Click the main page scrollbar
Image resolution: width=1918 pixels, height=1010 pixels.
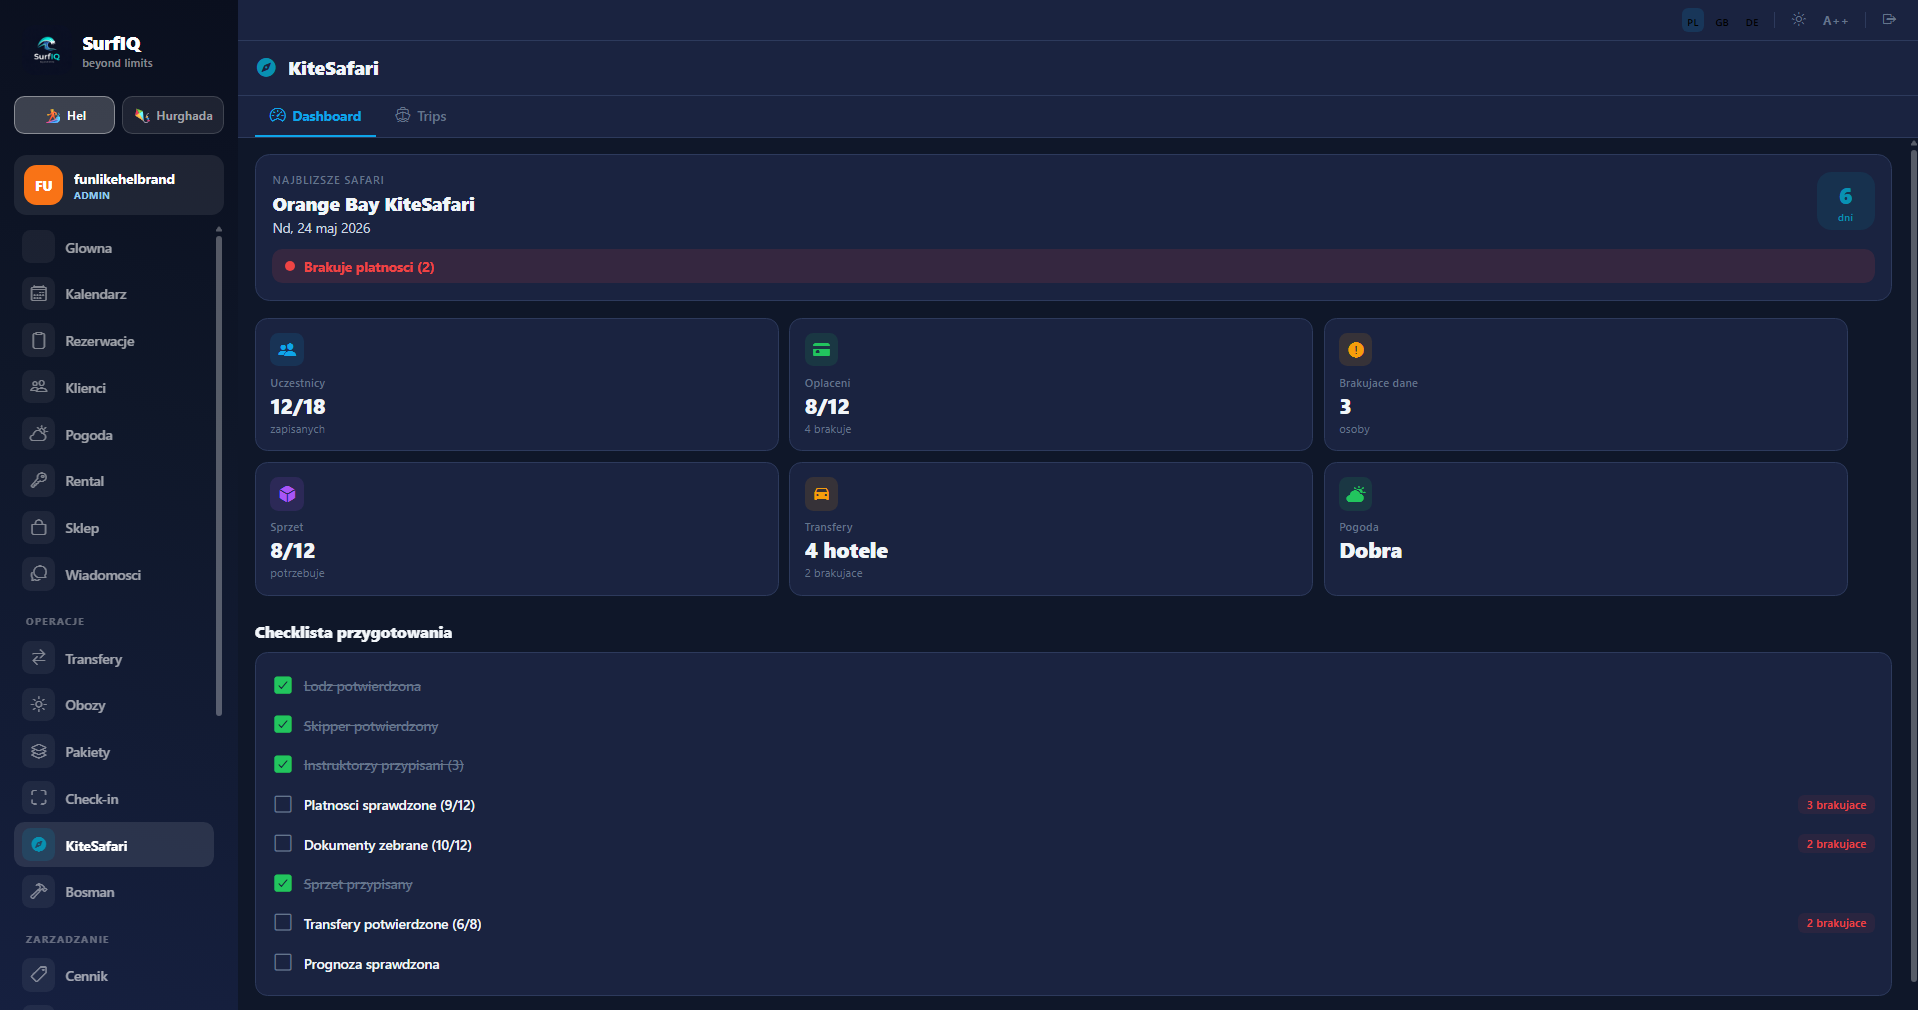(x=1913, y=565)
